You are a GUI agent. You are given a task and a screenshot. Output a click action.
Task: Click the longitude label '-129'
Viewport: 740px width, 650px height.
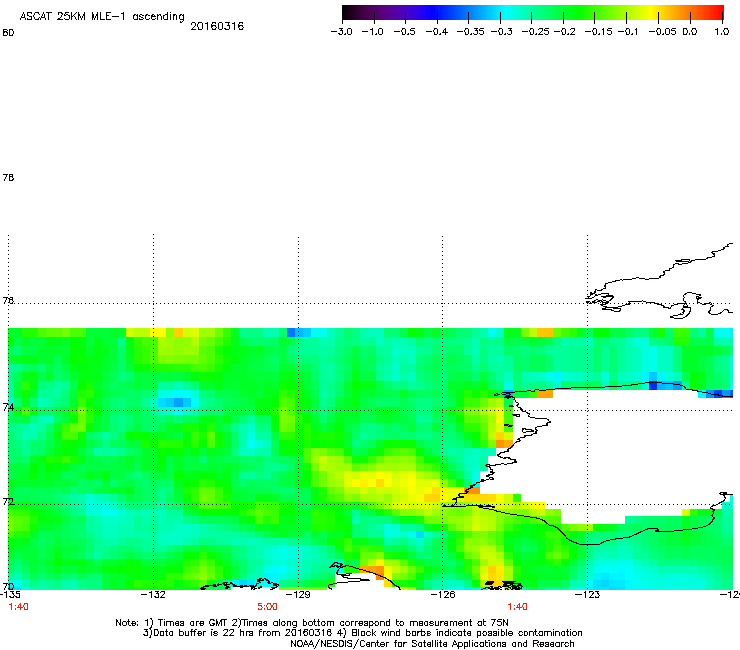(298, 594)
